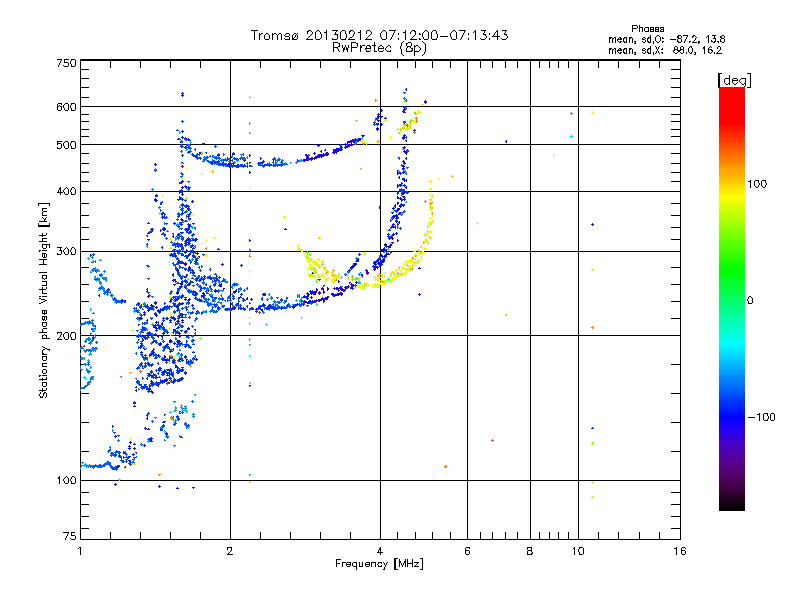
Task: Click the 'Phases' header text
Action: pos(647,29)
